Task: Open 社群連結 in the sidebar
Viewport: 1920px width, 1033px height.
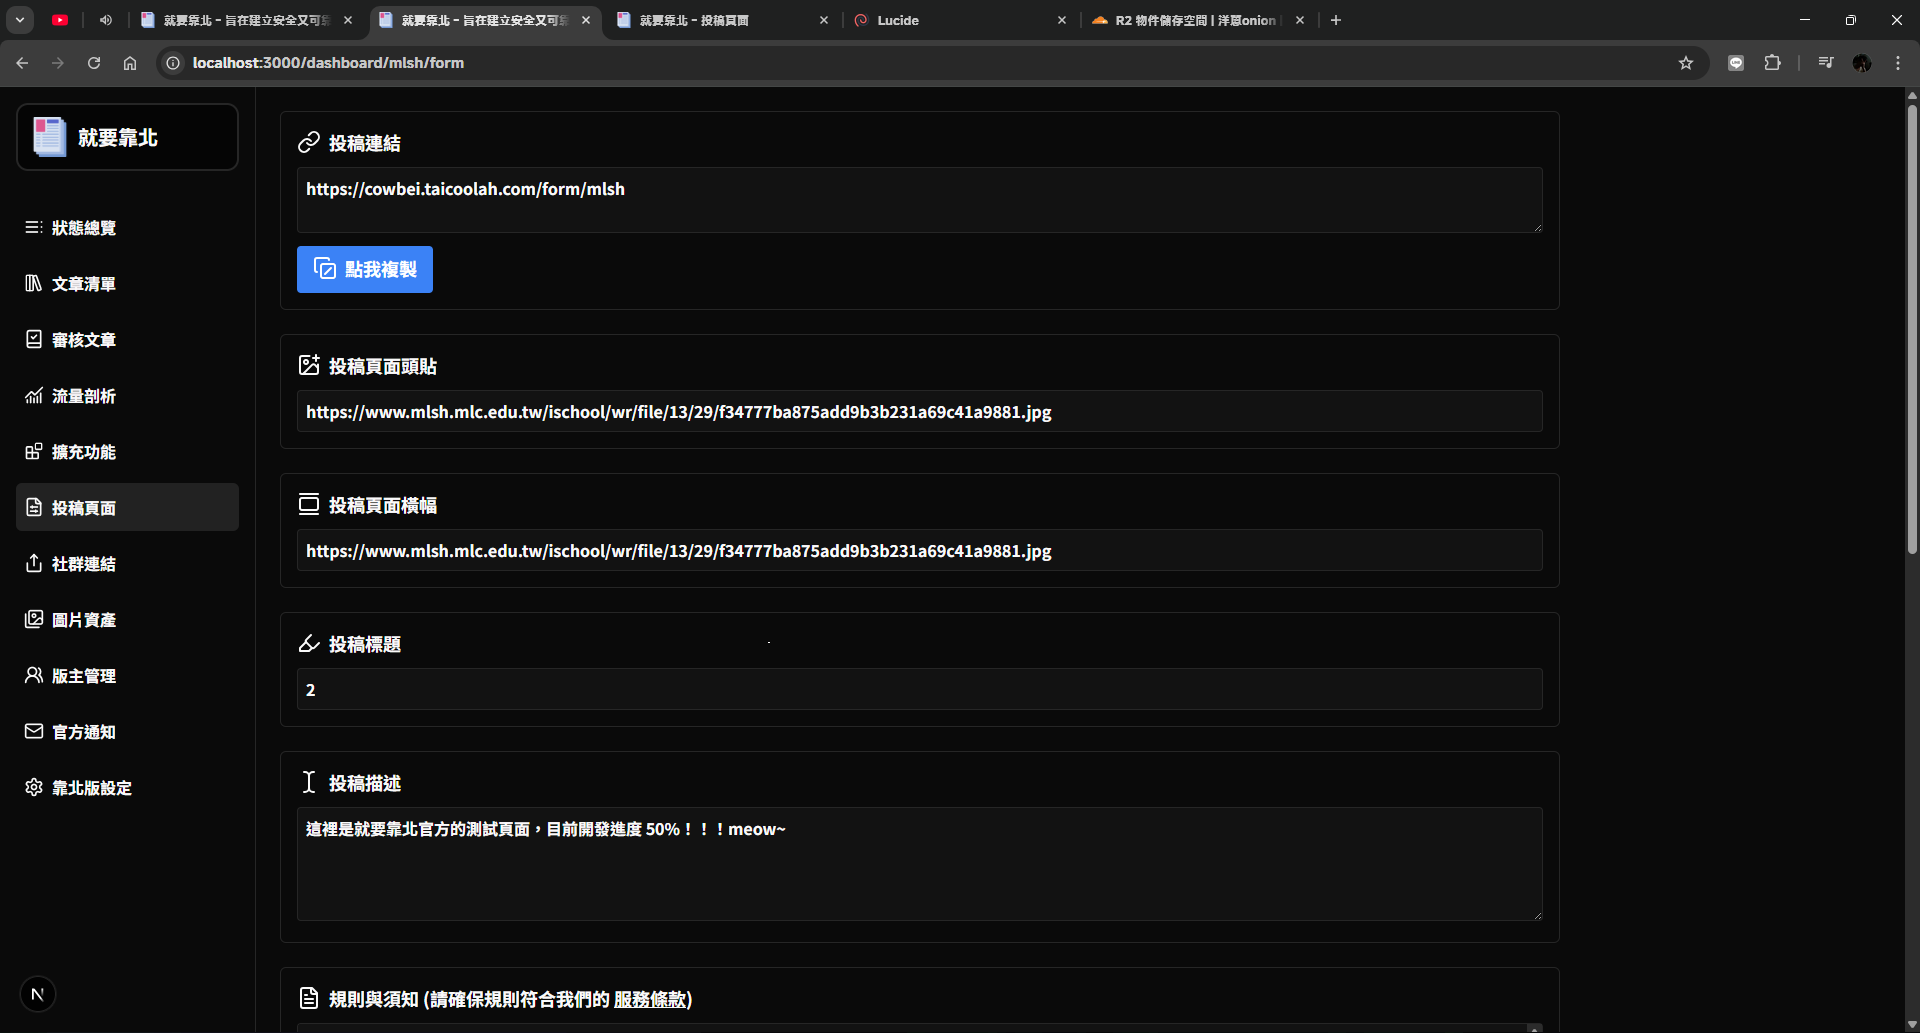Action: 127,564
